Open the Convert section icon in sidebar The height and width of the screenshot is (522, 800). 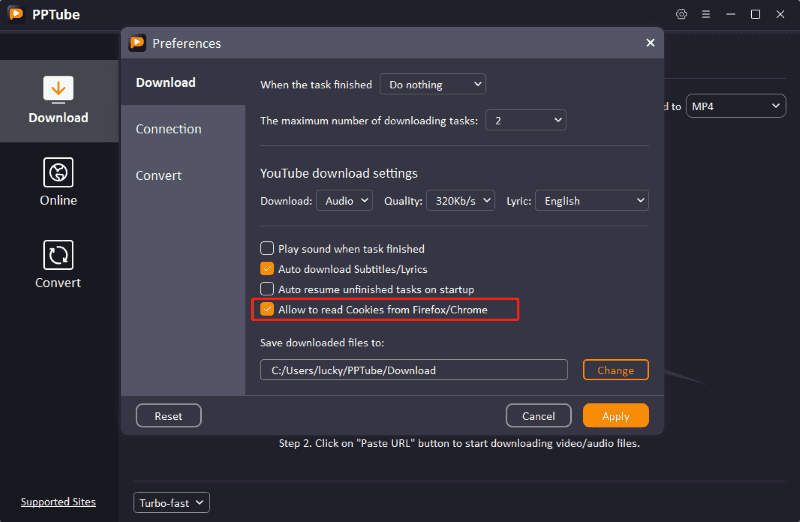coord(58,255)
